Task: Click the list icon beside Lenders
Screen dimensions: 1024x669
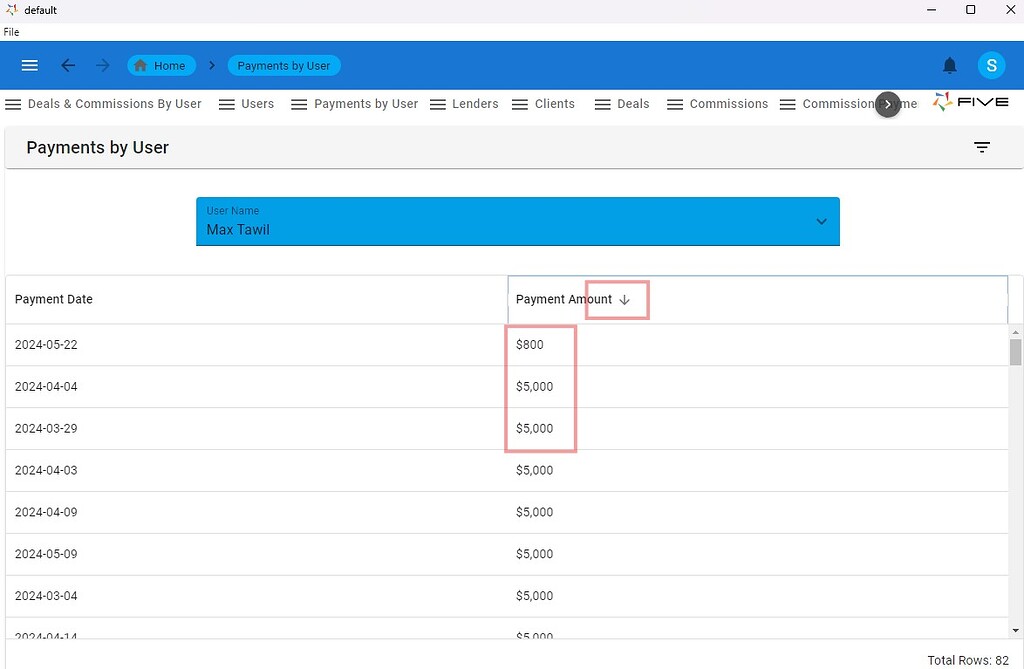Action: (437, 104)
